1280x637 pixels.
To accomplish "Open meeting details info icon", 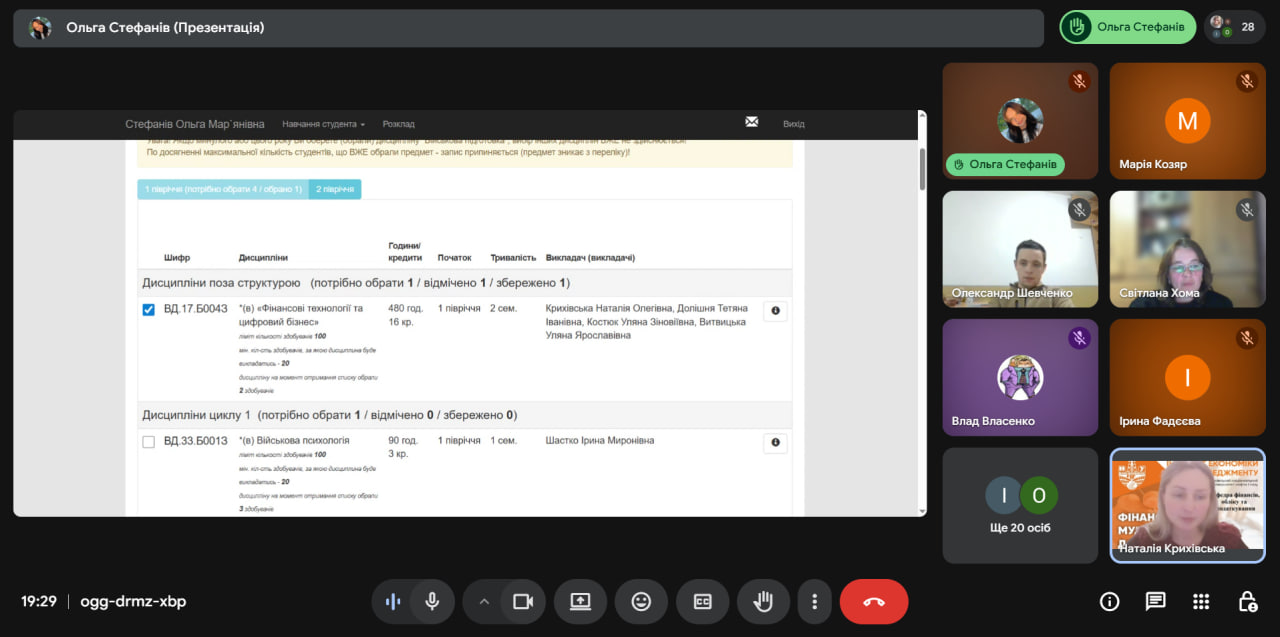I will tap(1109, 601).
